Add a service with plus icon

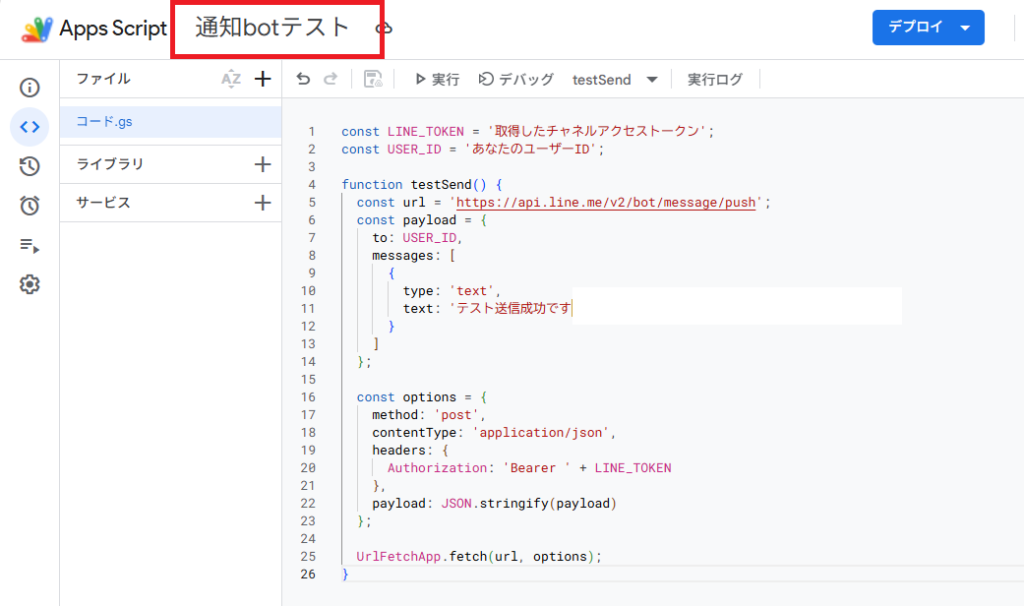click(263, 202)
